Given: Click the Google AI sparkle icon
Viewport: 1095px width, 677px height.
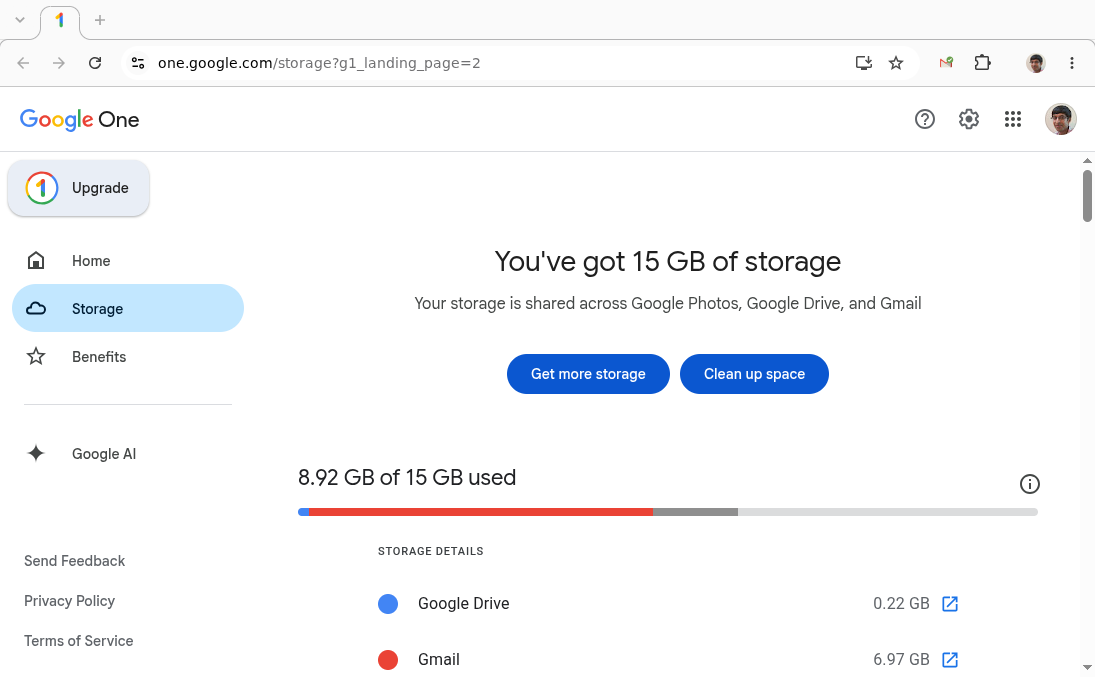Looking at the screenshot, I should coord(36,453).
